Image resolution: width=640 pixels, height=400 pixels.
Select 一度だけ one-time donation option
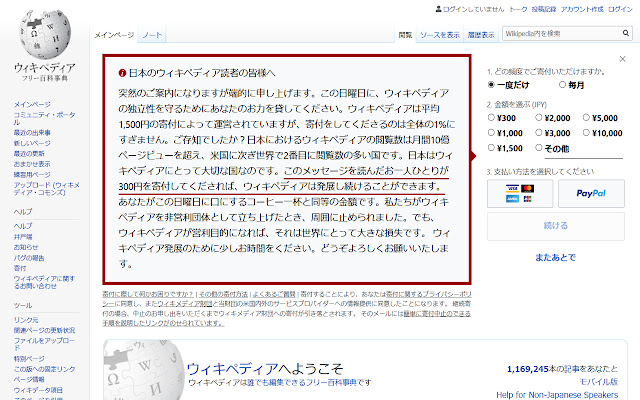pyautogui.click(x=491, y=84)
